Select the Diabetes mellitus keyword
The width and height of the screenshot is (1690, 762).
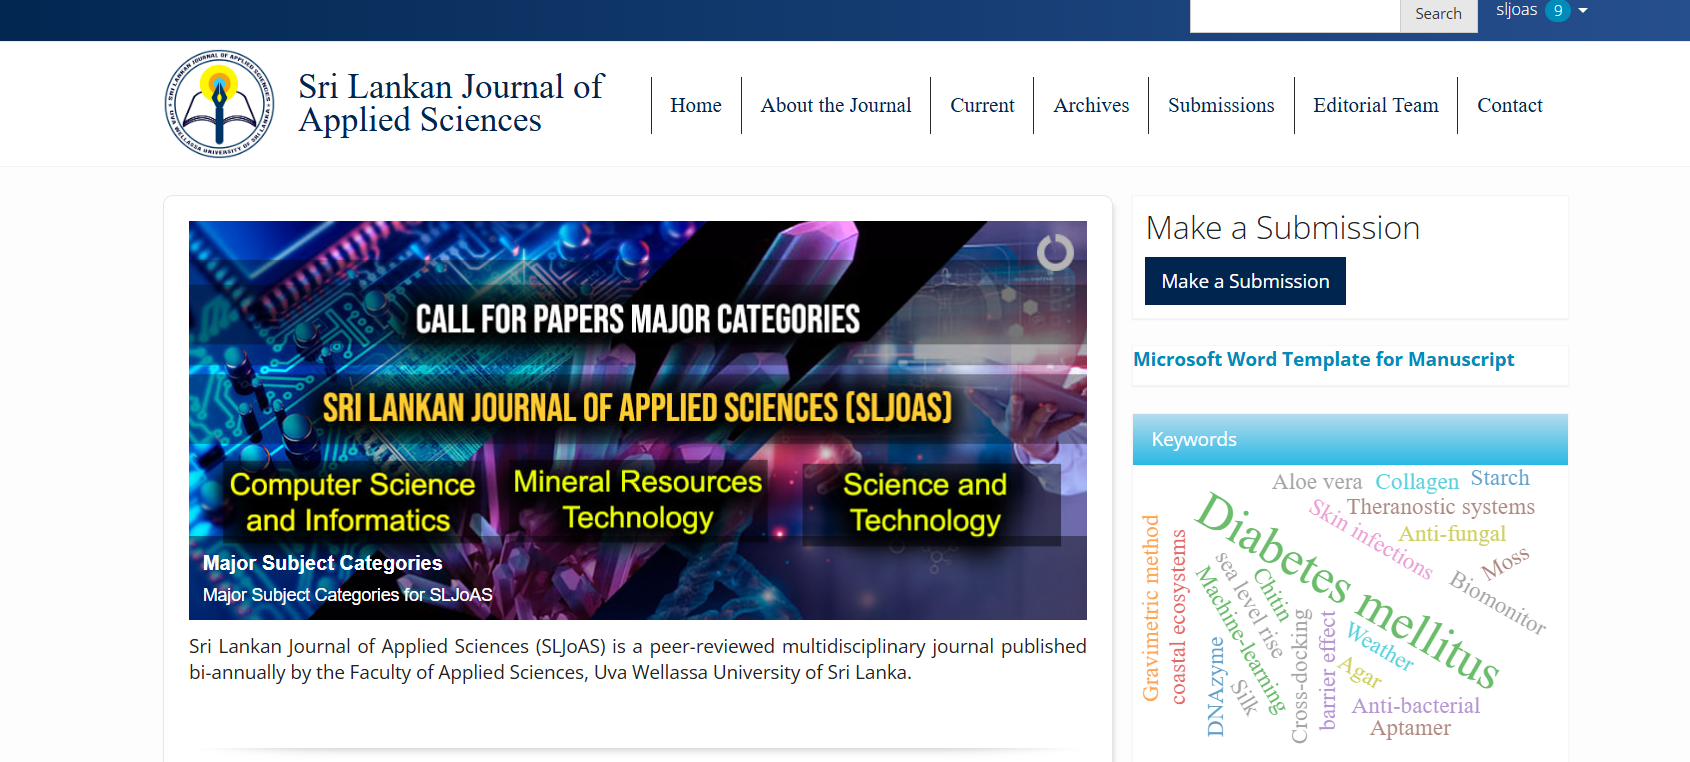[1347, 591]
